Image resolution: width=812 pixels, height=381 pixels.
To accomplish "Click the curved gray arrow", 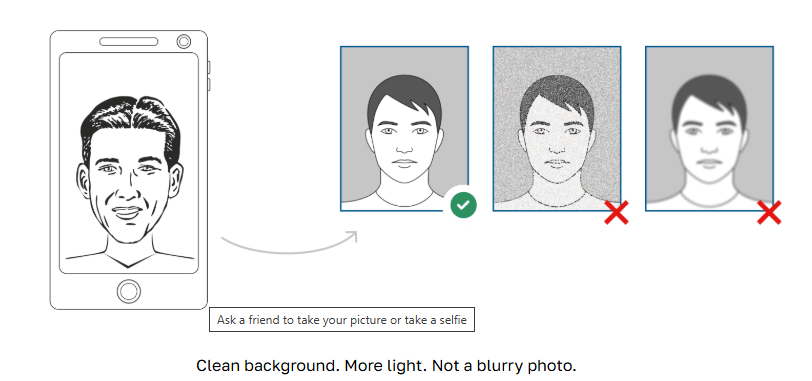I will tap(289, 243).
